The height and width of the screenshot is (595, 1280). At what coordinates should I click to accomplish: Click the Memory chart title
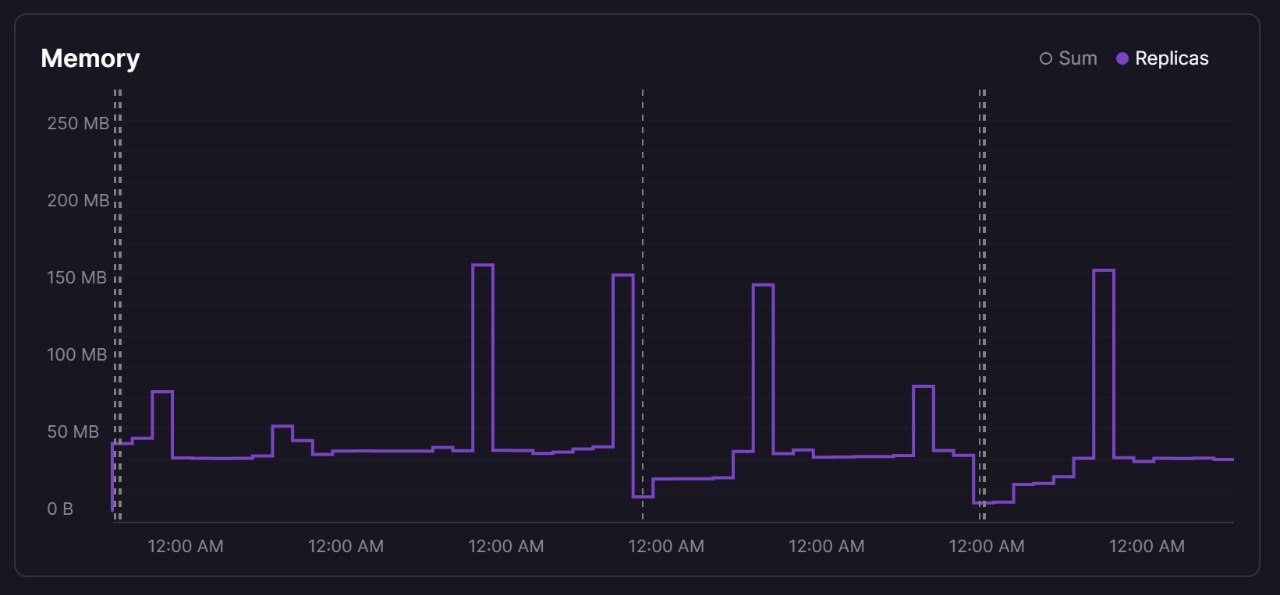(90, 59)
